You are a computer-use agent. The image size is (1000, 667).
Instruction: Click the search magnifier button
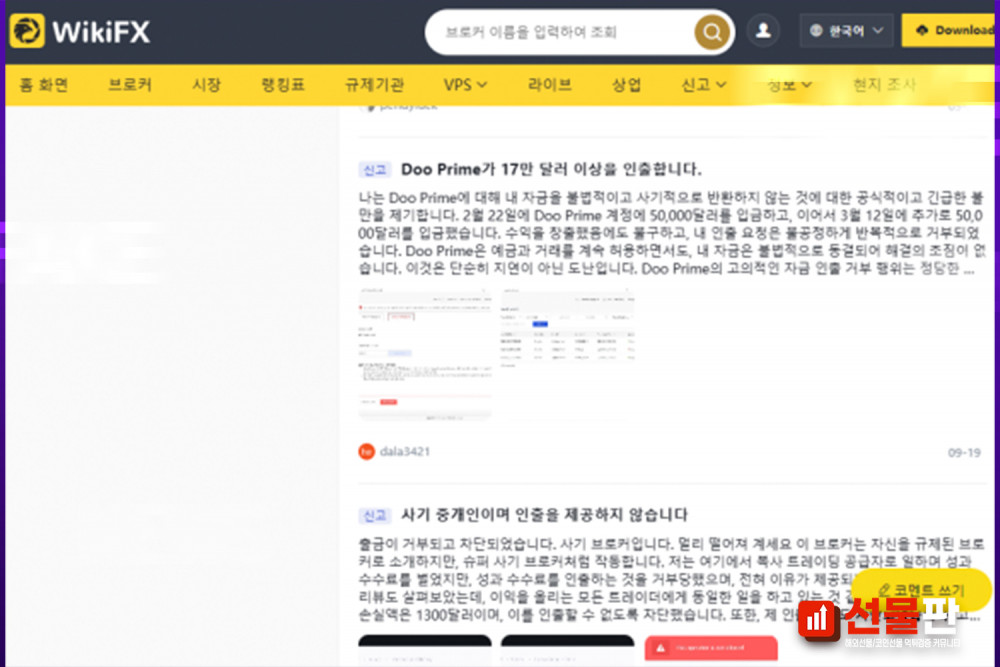click(711, 32)
